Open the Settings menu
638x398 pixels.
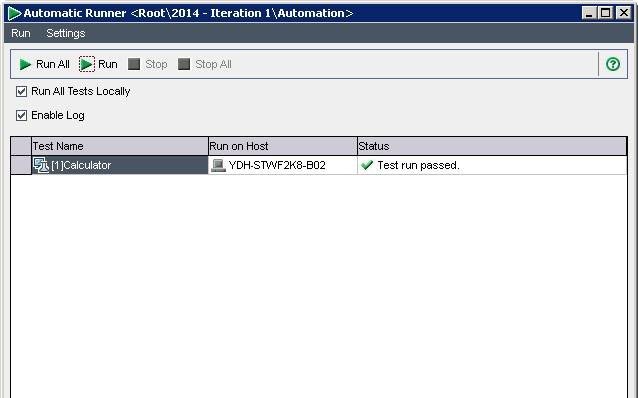66,33
